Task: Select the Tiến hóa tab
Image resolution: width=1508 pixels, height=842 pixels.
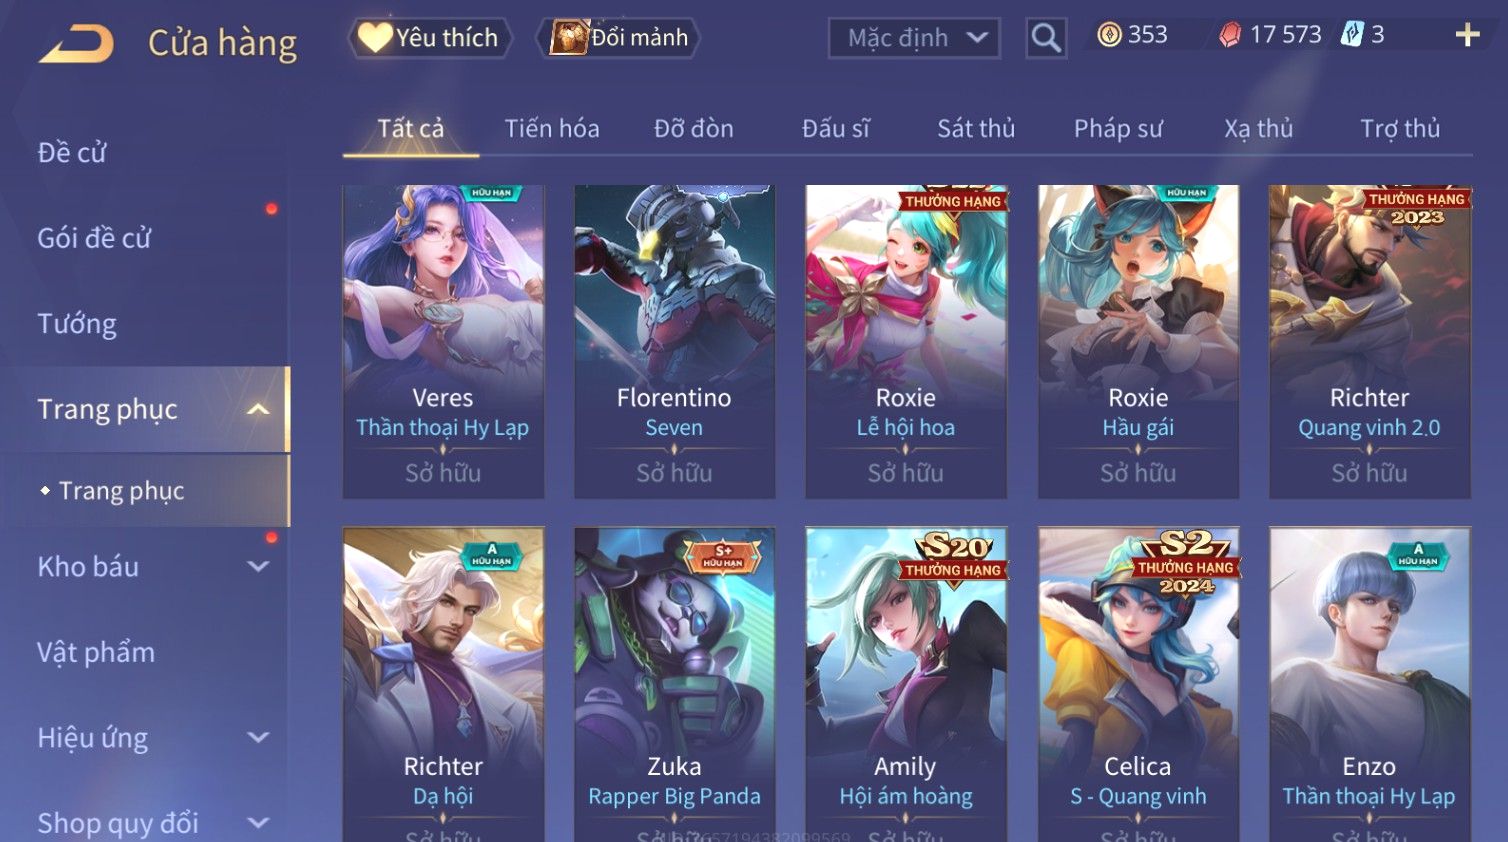Action: coord(552,128)
